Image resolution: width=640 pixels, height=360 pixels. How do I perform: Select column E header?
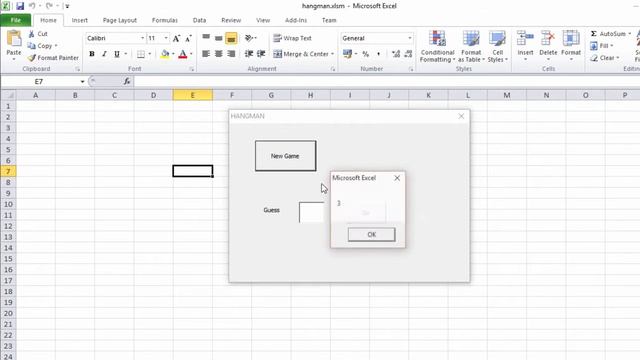coord(193,95)
